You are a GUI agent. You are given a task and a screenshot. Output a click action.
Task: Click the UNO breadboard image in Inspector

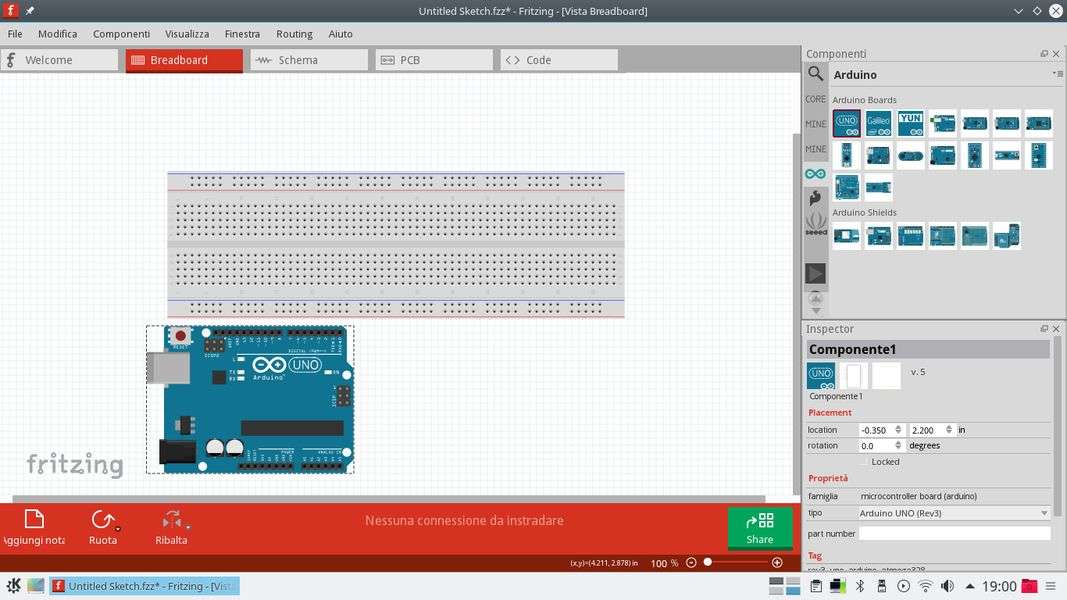(821, 376)
